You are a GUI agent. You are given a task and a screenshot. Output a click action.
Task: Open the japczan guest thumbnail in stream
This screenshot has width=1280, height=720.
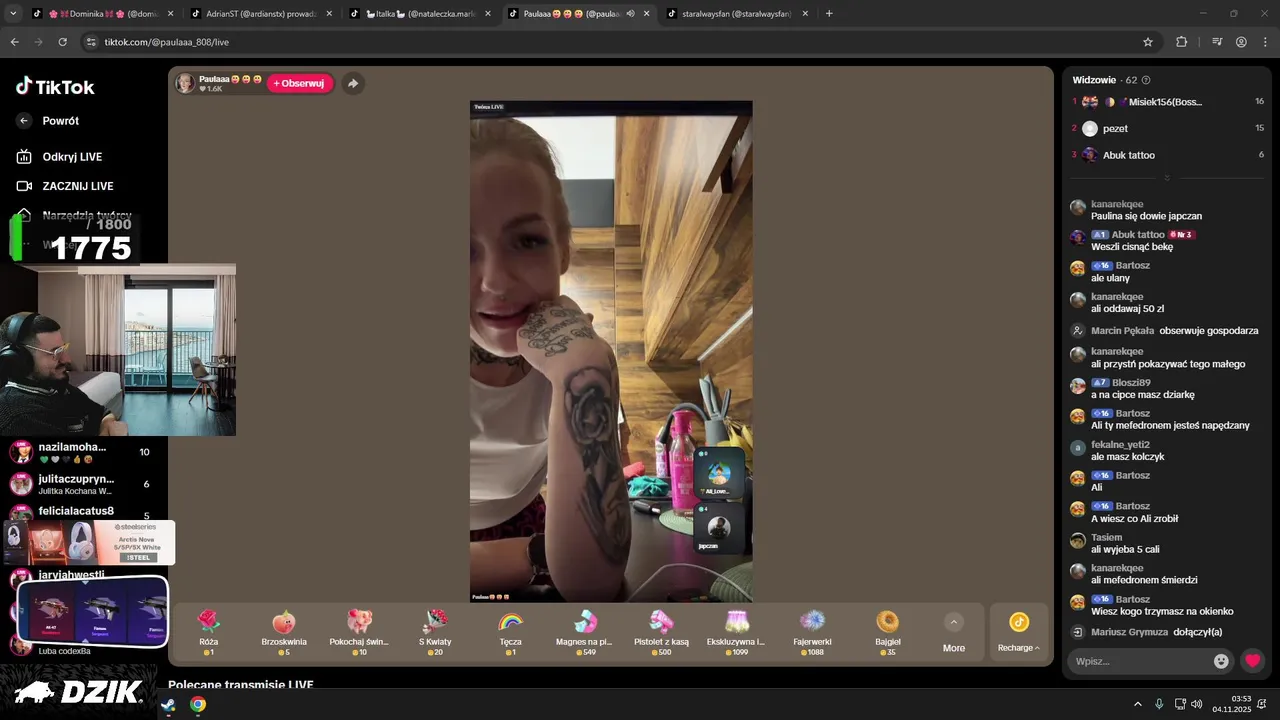(719, 528)
